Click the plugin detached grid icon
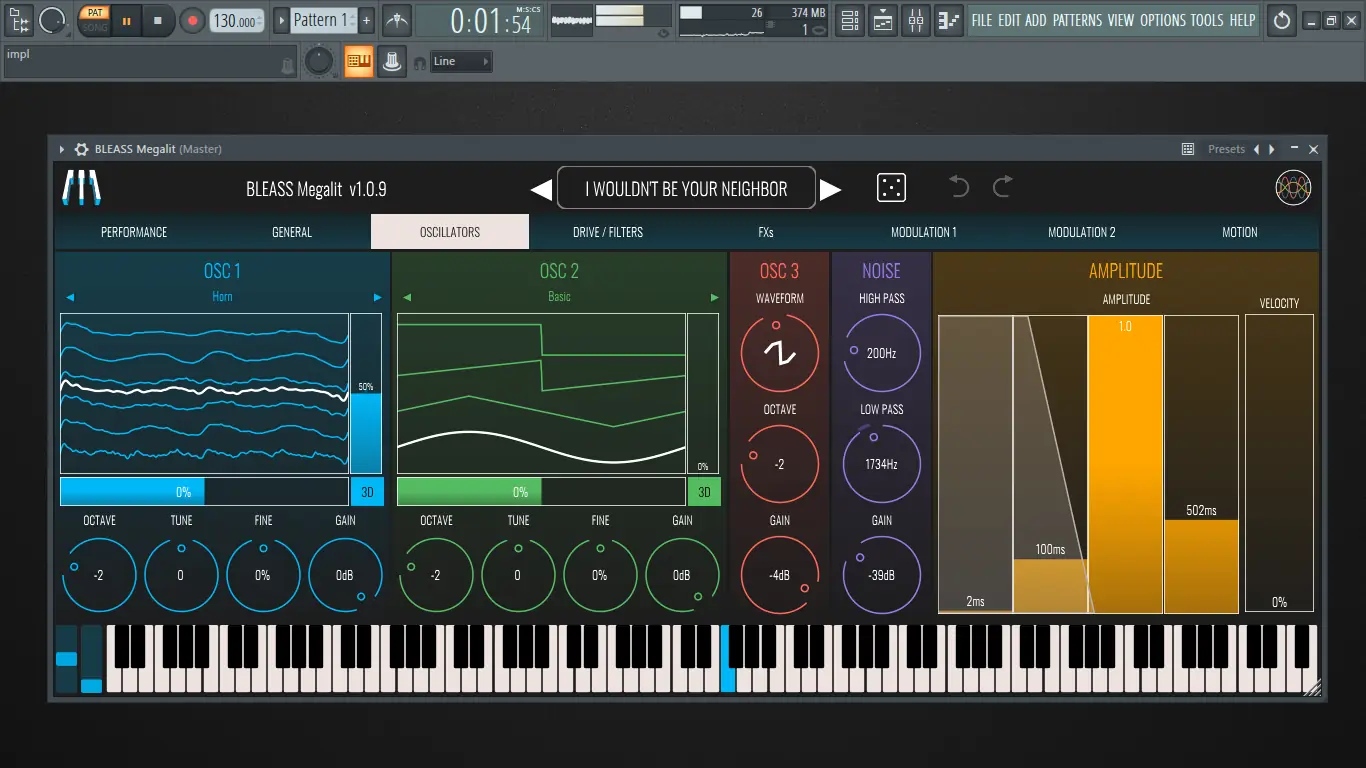Viewport: 1366px width, 768px height. click(x=1188, y=149)
